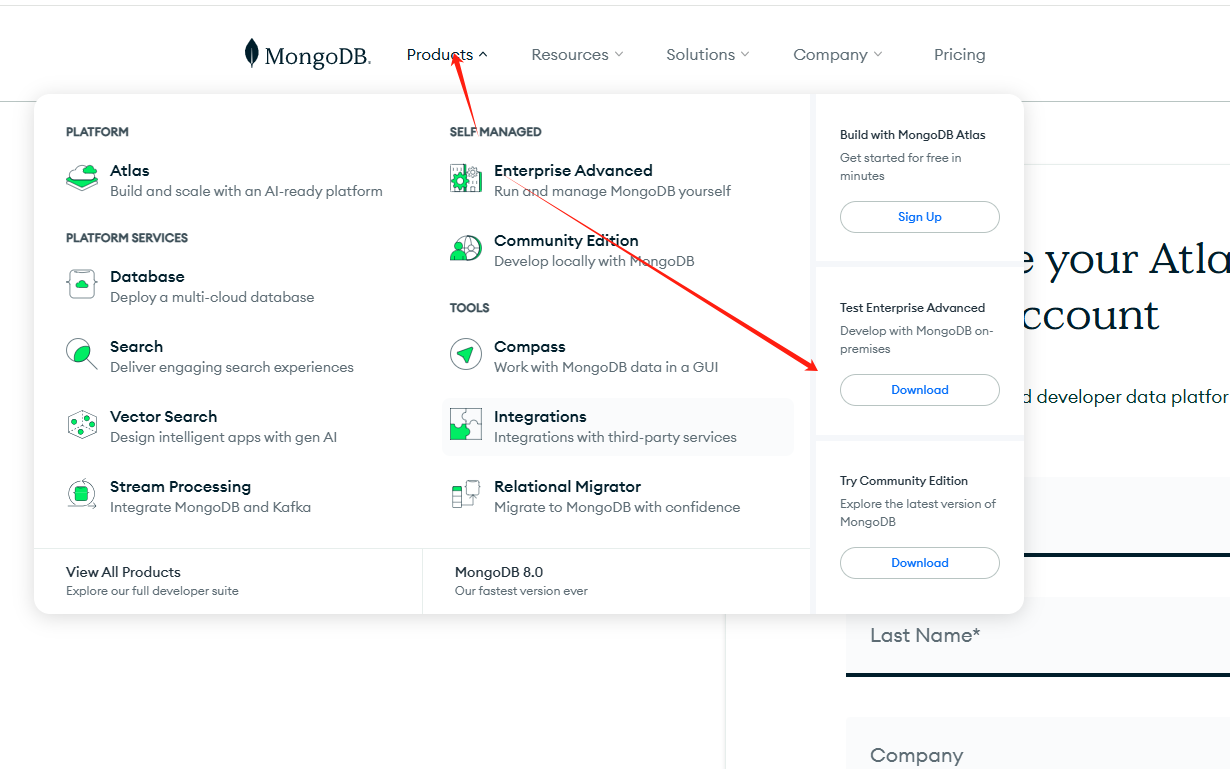Click the Enterprise Advanced gear icon
The height and width of the screenshot is (769, 1230).
[466, 178]
